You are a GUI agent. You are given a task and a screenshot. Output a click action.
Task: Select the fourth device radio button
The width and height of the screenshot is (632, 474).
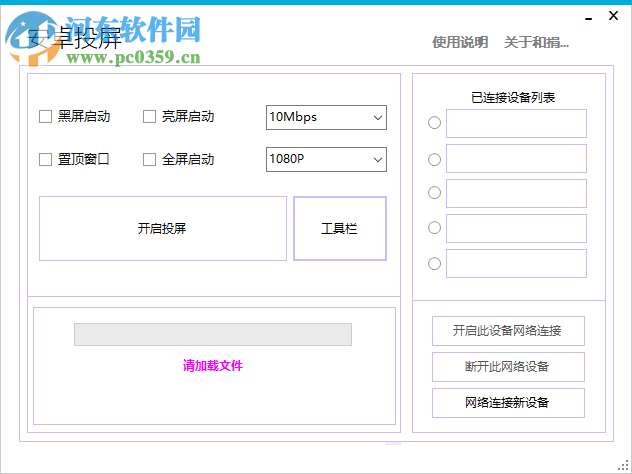(434, 228)
